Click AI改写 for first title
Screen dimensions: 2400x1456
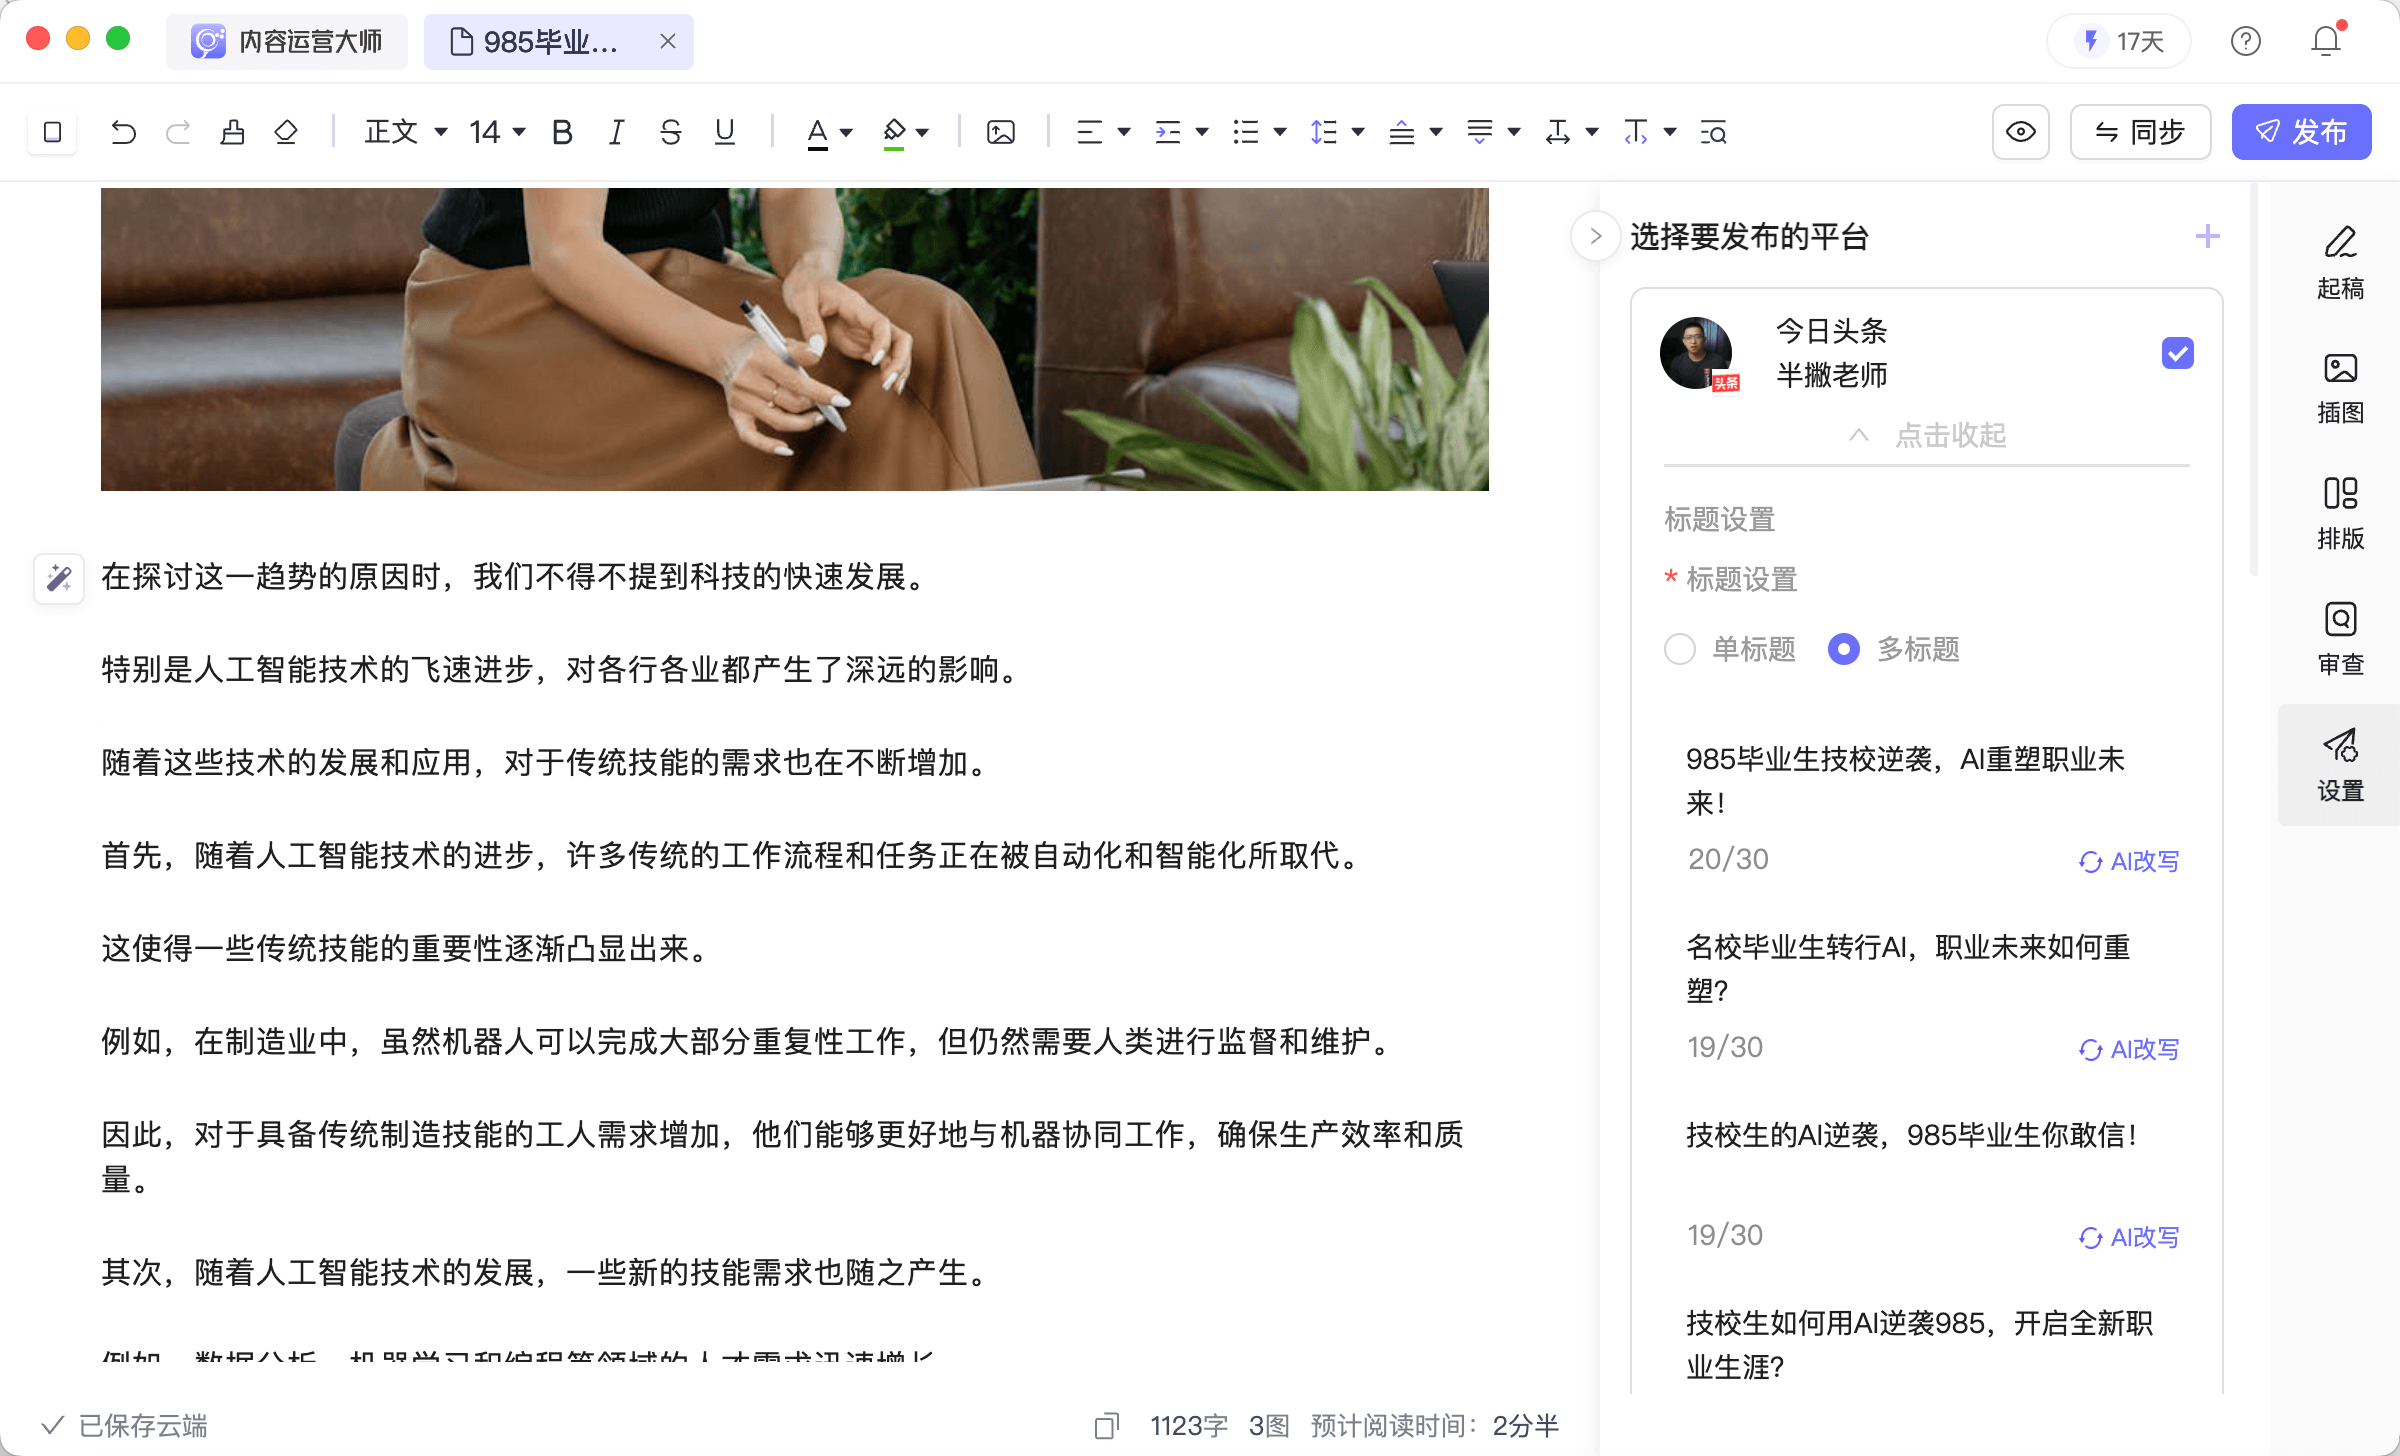[x=2129, y=861]
